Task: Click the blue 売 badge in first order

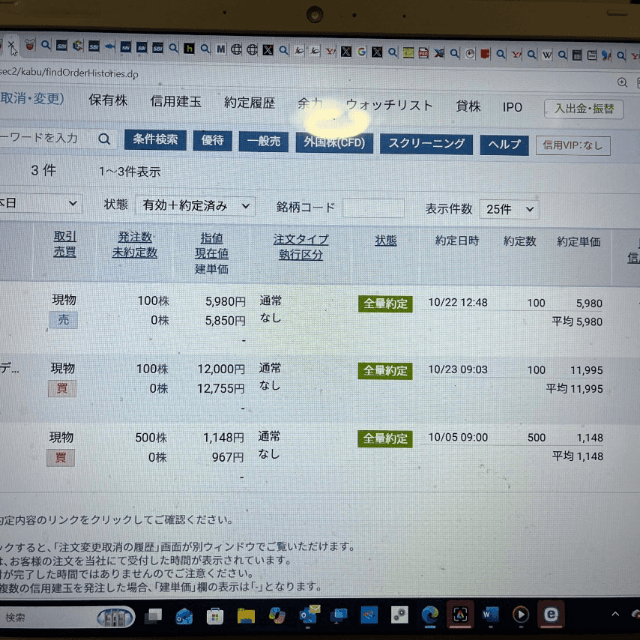Action: [63, 320]
